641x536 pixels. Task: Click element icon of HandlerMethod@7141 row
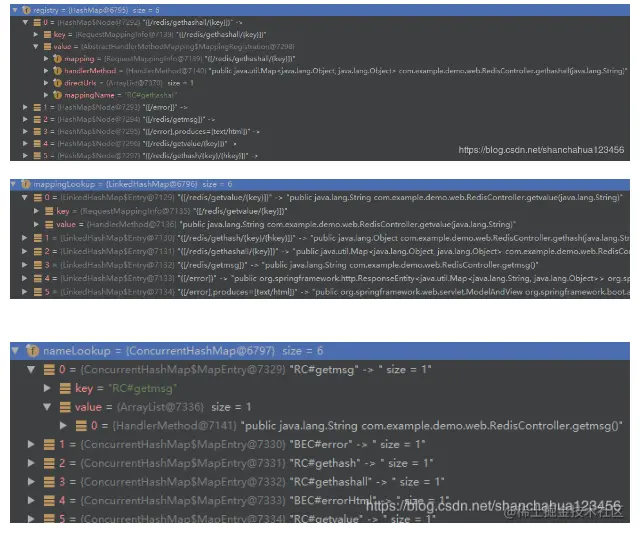(81, 426)
